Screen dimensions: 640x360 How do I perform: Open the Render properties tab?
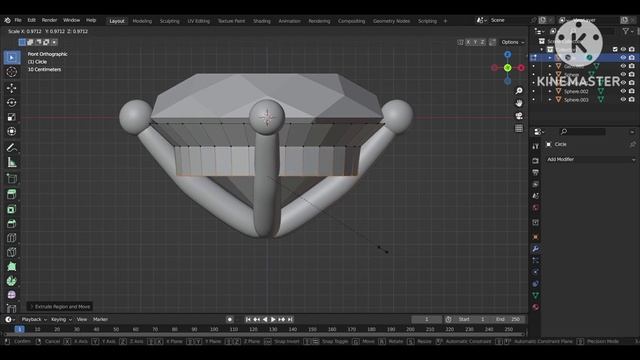(536, 161)
